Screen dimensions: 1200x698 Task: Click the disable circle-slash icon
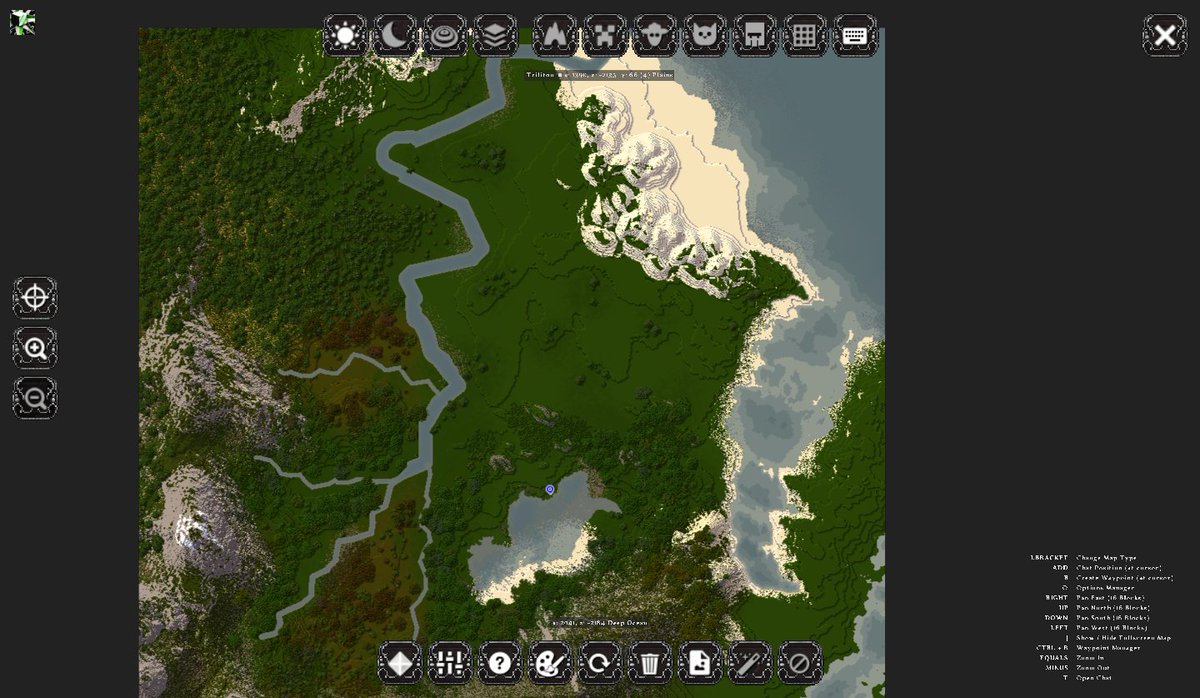pyautogui.click(x=800, y=662)
